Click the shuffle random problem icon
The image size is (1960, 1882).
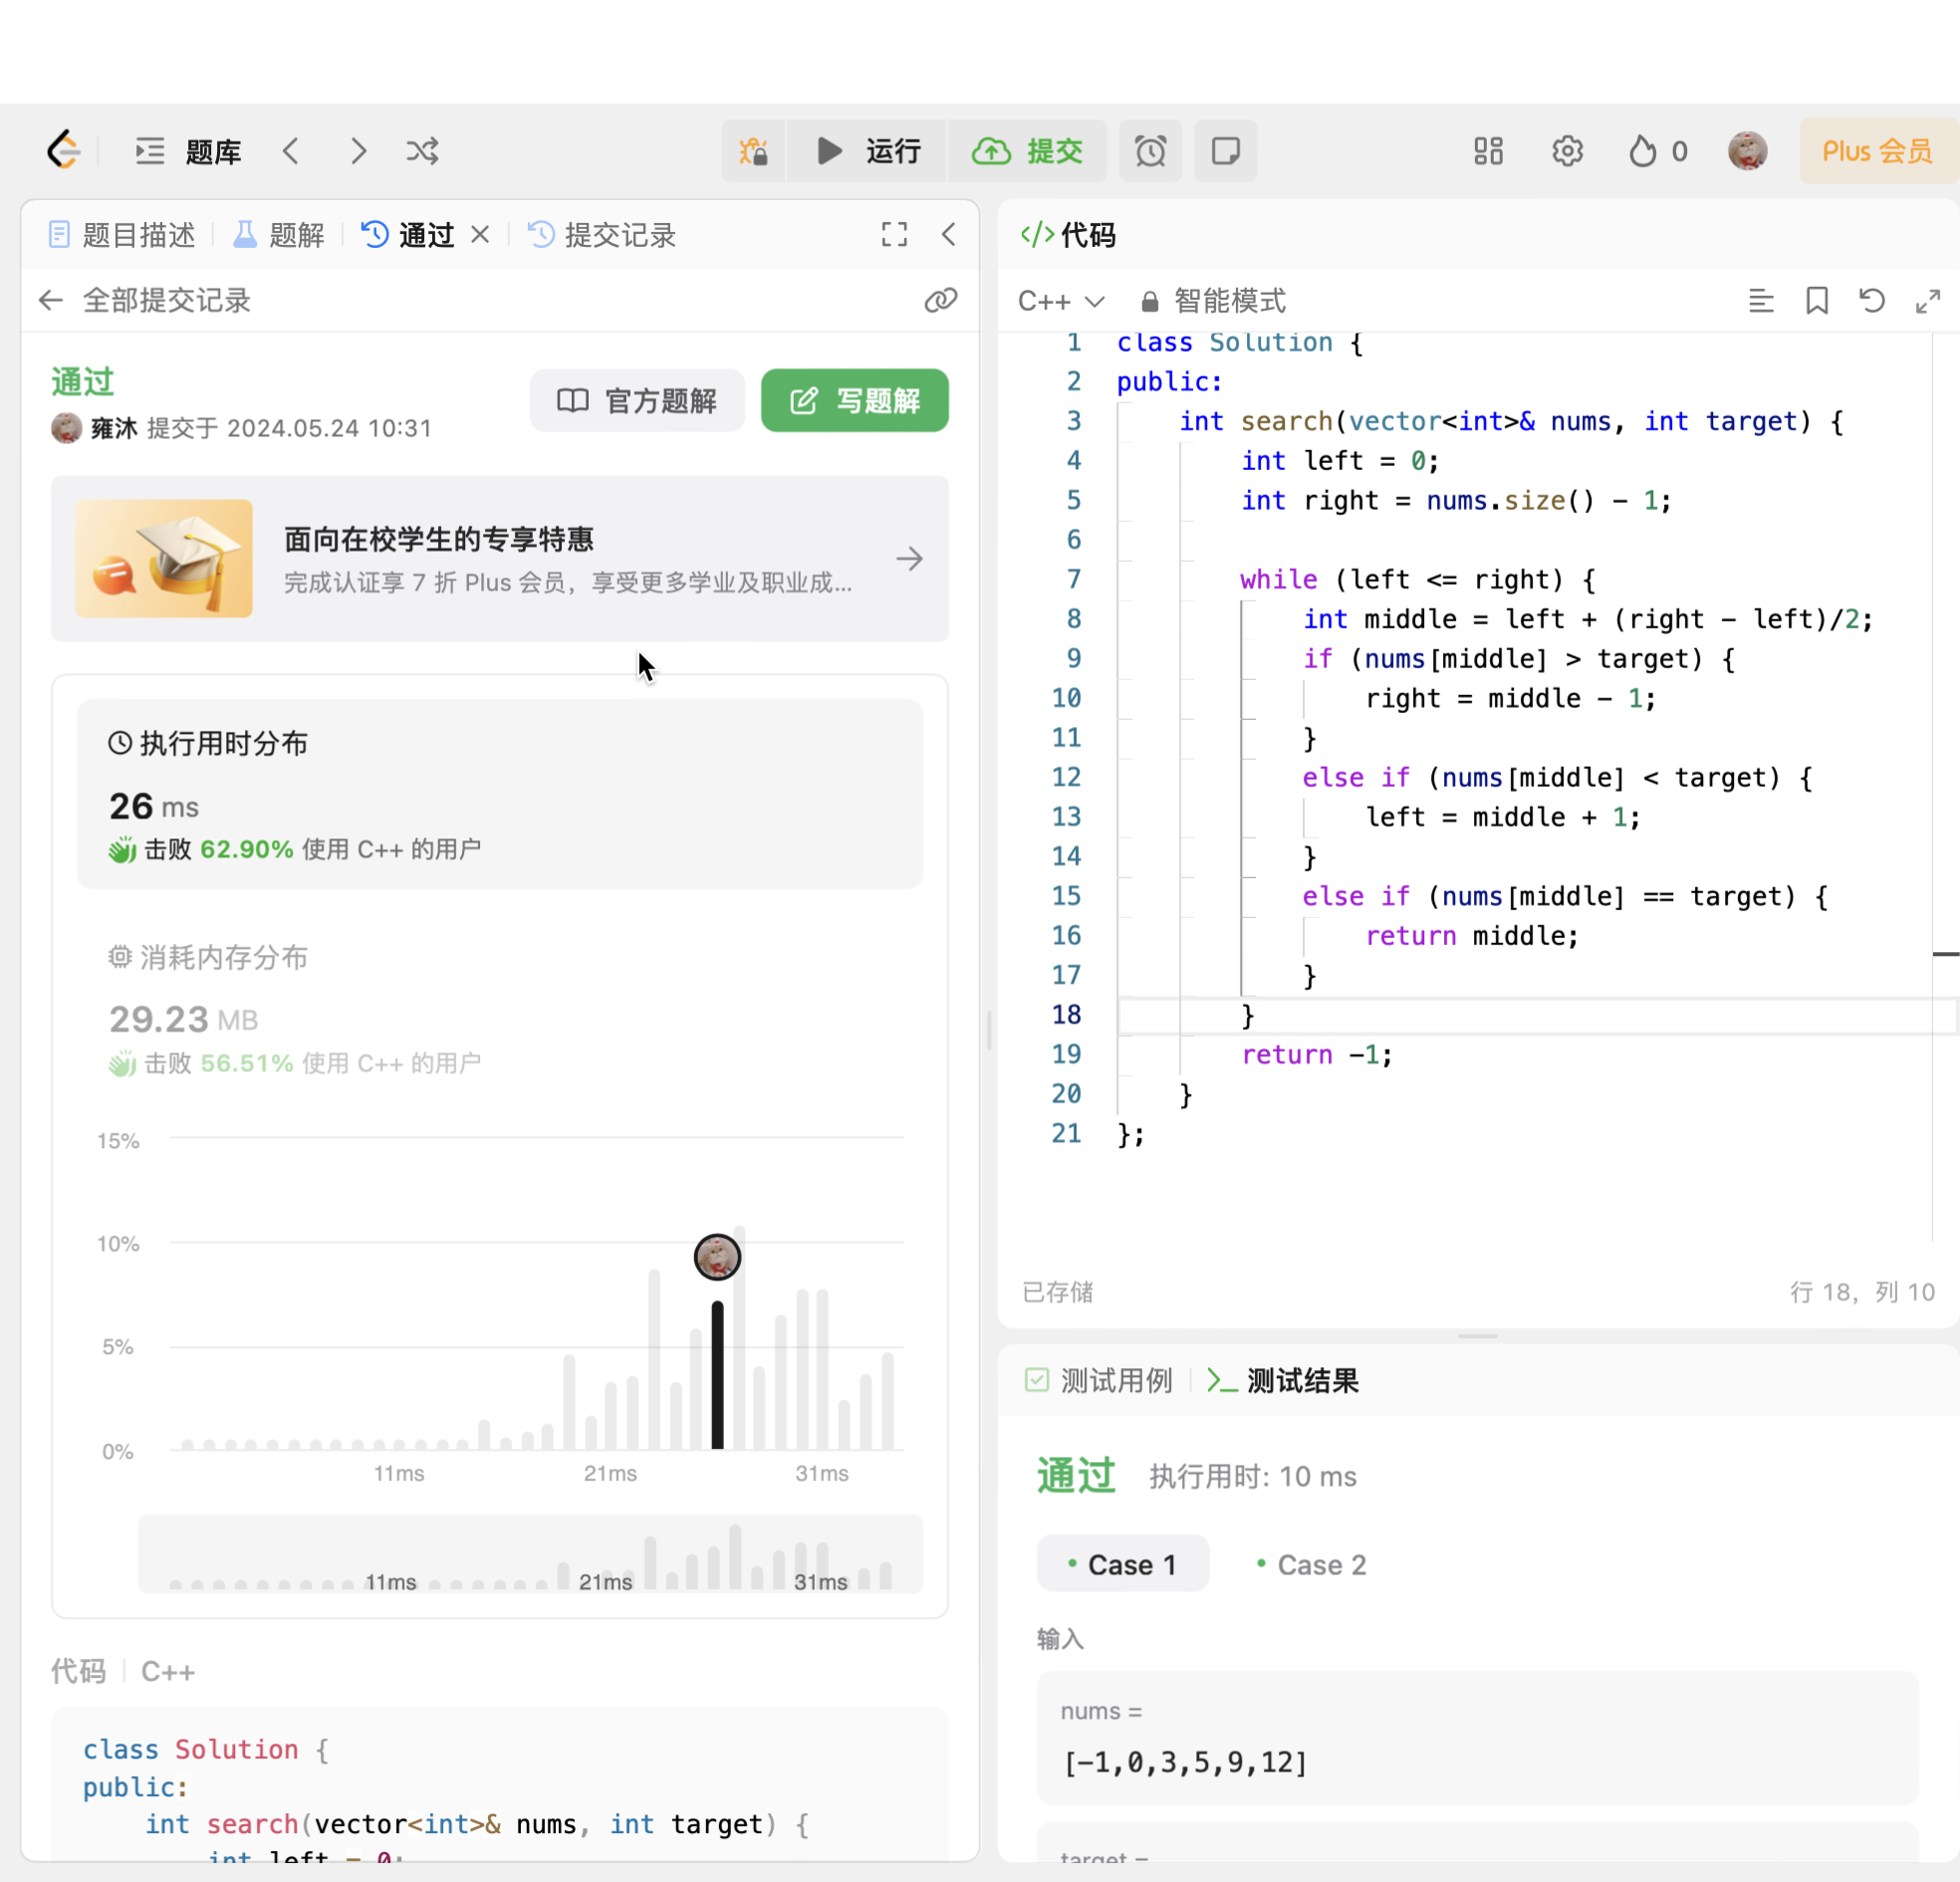coord(422,151)
